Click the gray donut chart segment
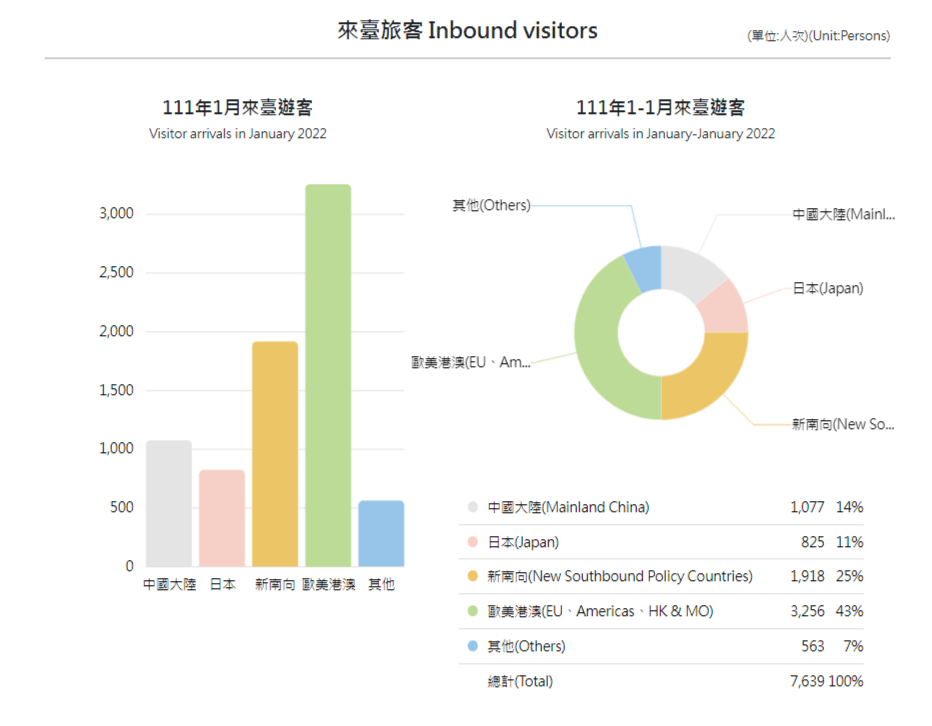The height and width of the screenshot is (726, 932). point(695,268)
